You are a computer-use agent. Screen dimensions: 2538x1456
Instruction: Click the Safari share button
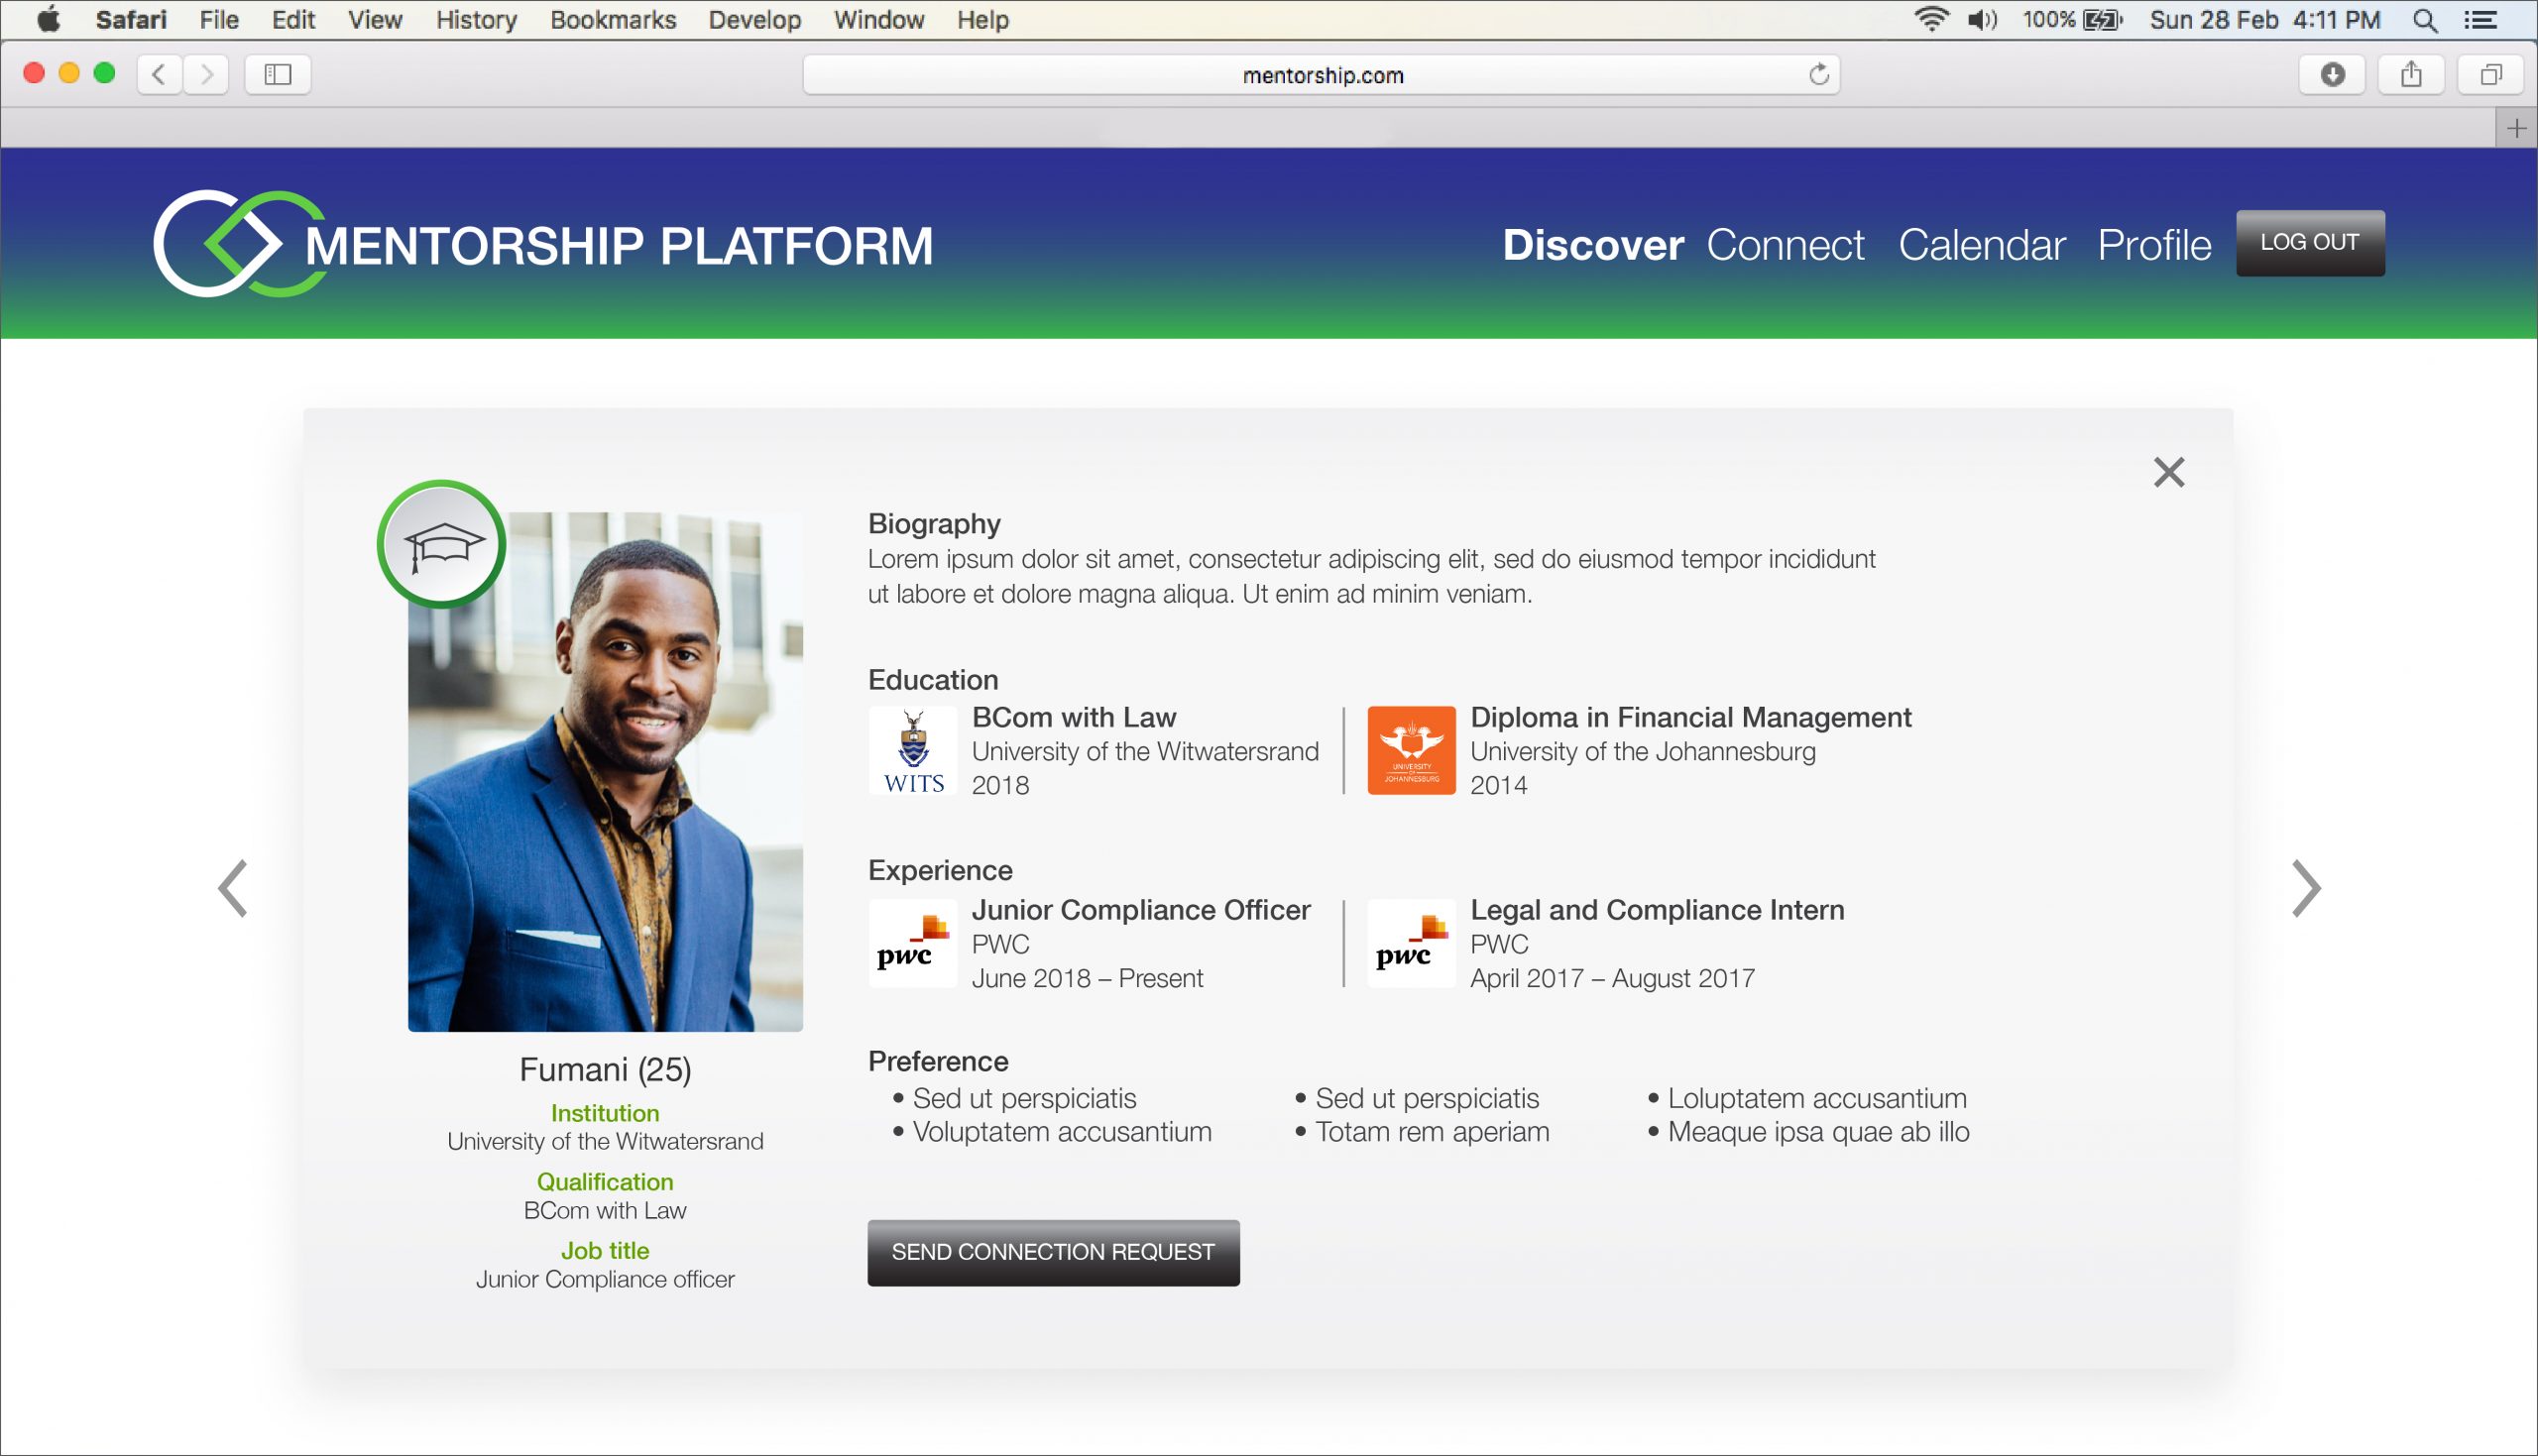pos(2411,74)
